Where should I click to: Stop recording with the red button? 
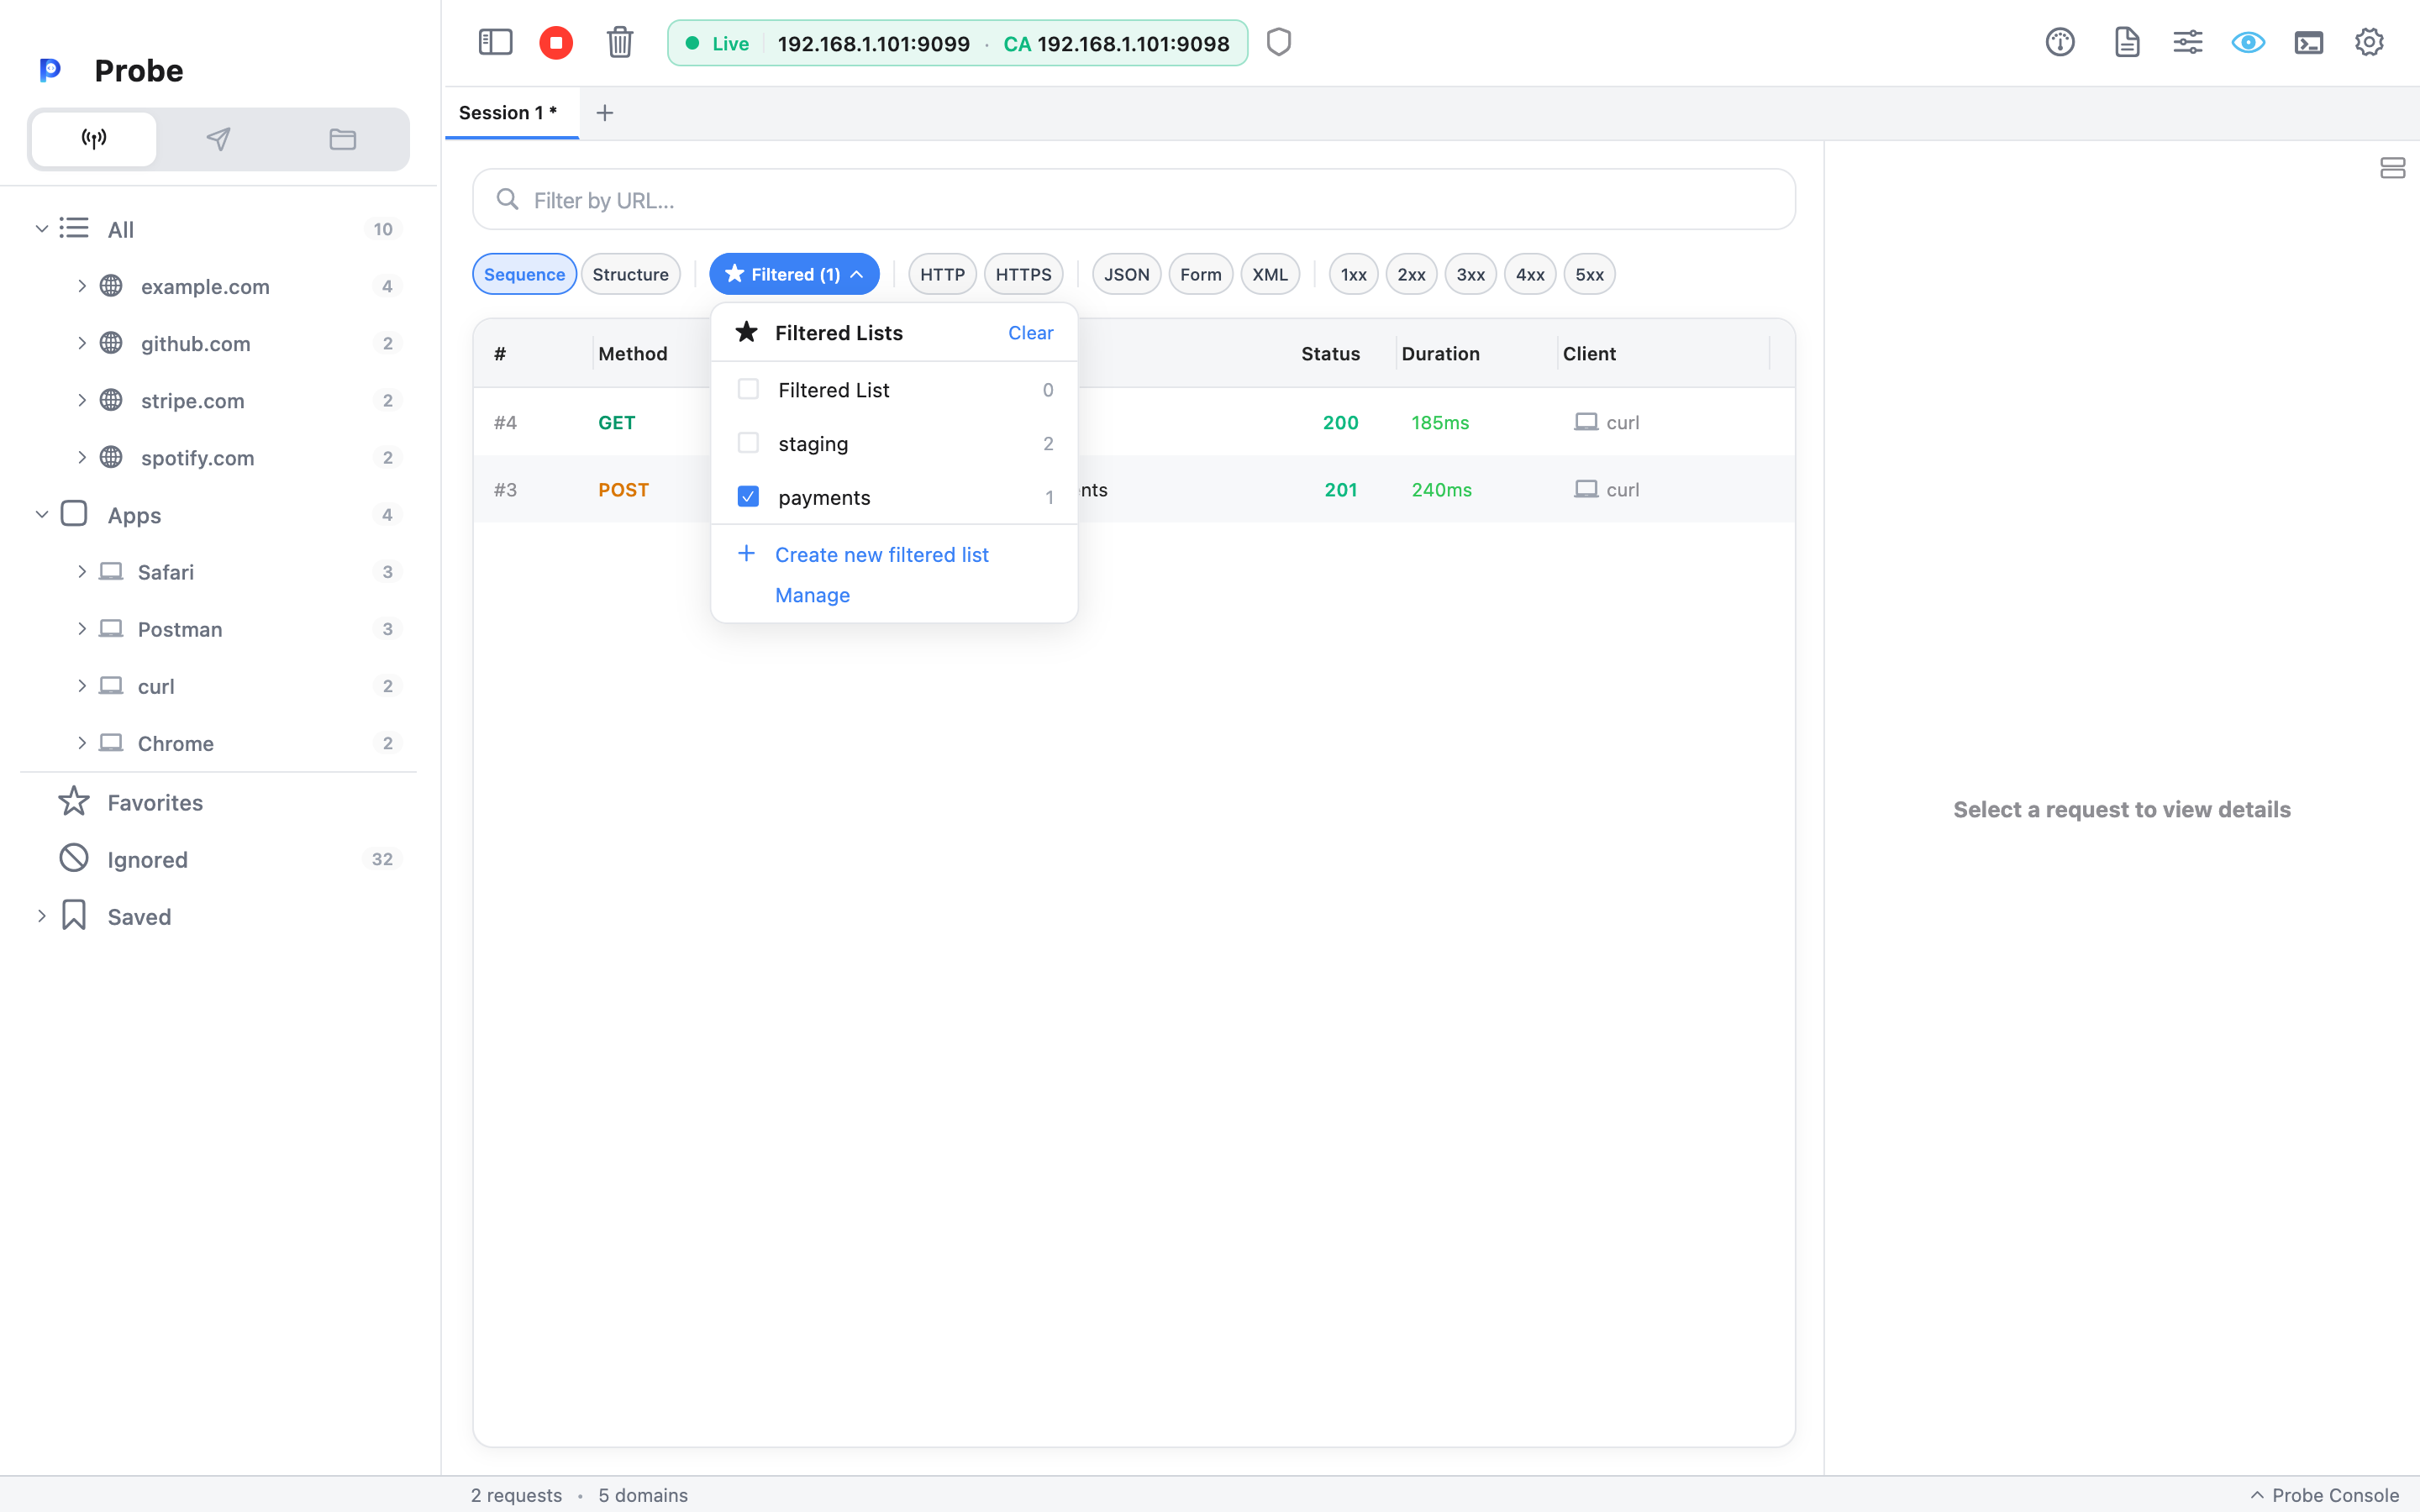pos(556,42)
